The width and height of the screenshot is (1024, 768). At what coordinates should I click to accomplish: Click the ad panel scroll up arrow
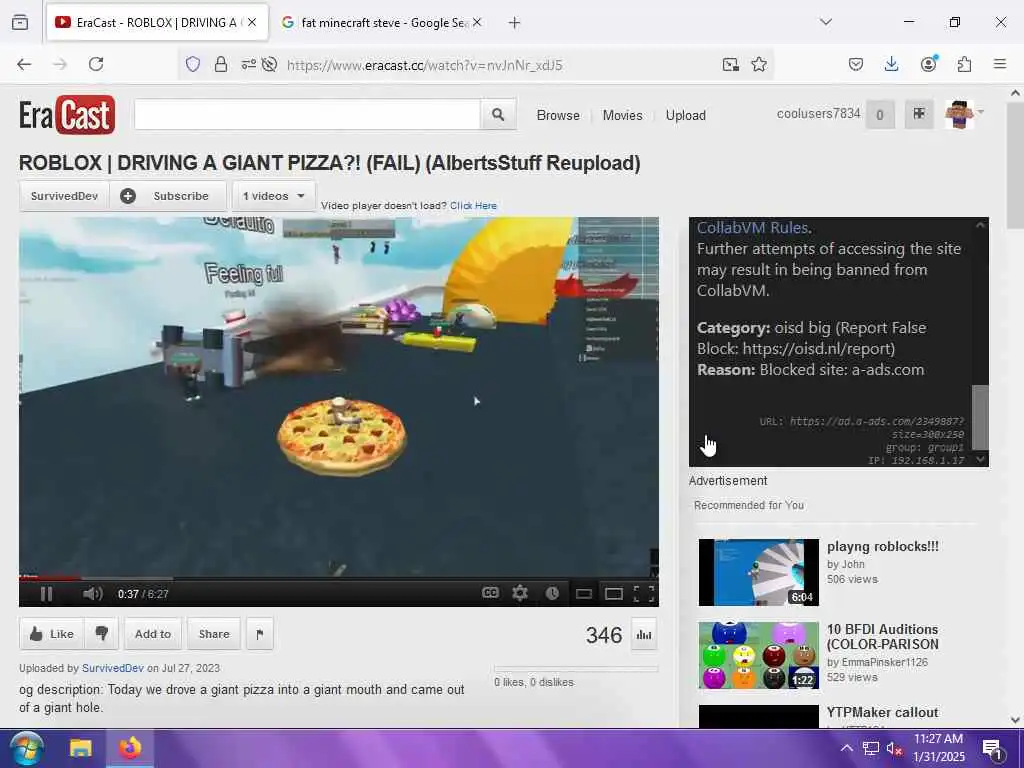pyautogui.click(x=980, y=225)
